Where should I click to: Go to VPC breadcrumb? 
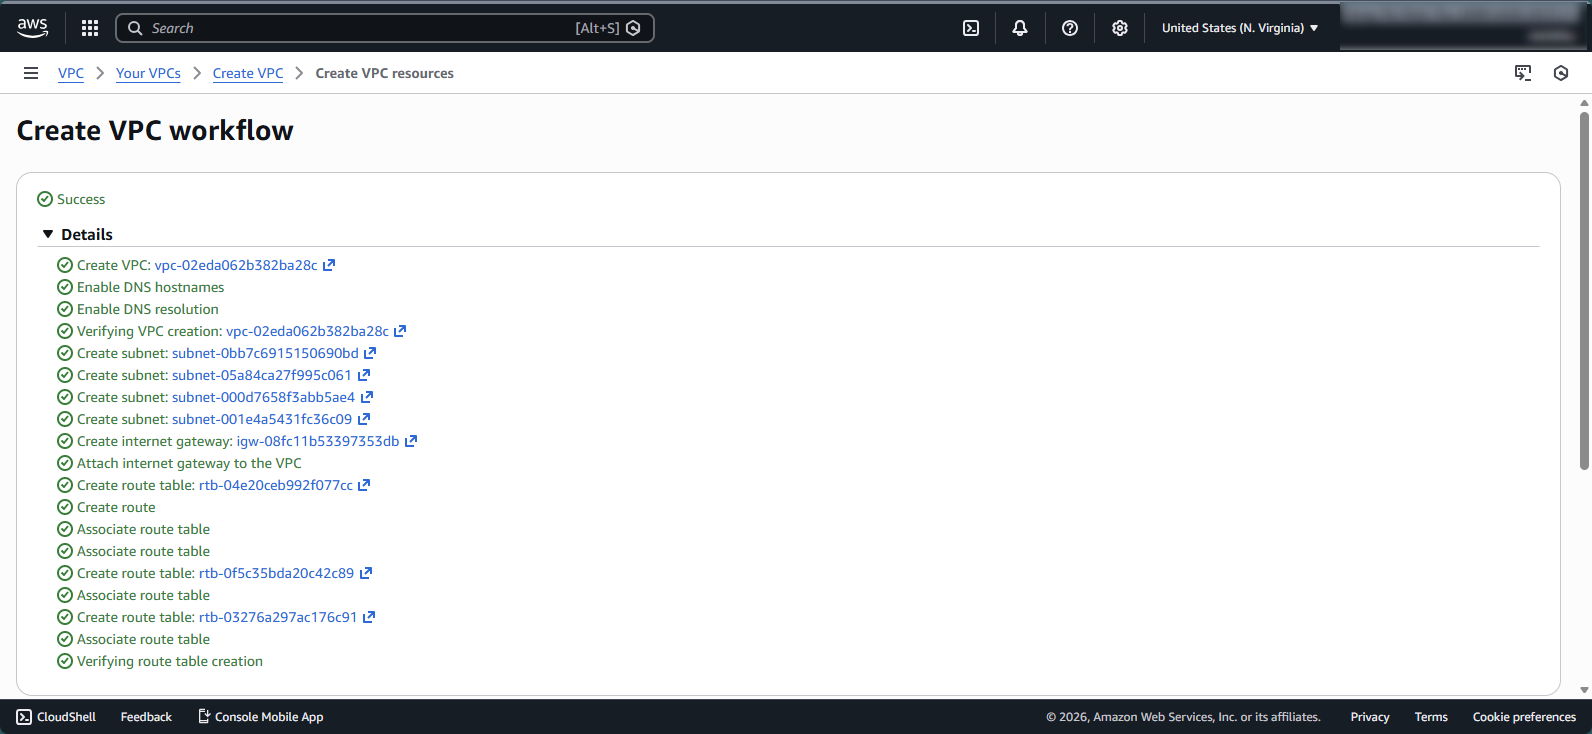click(x=71, y=73)
